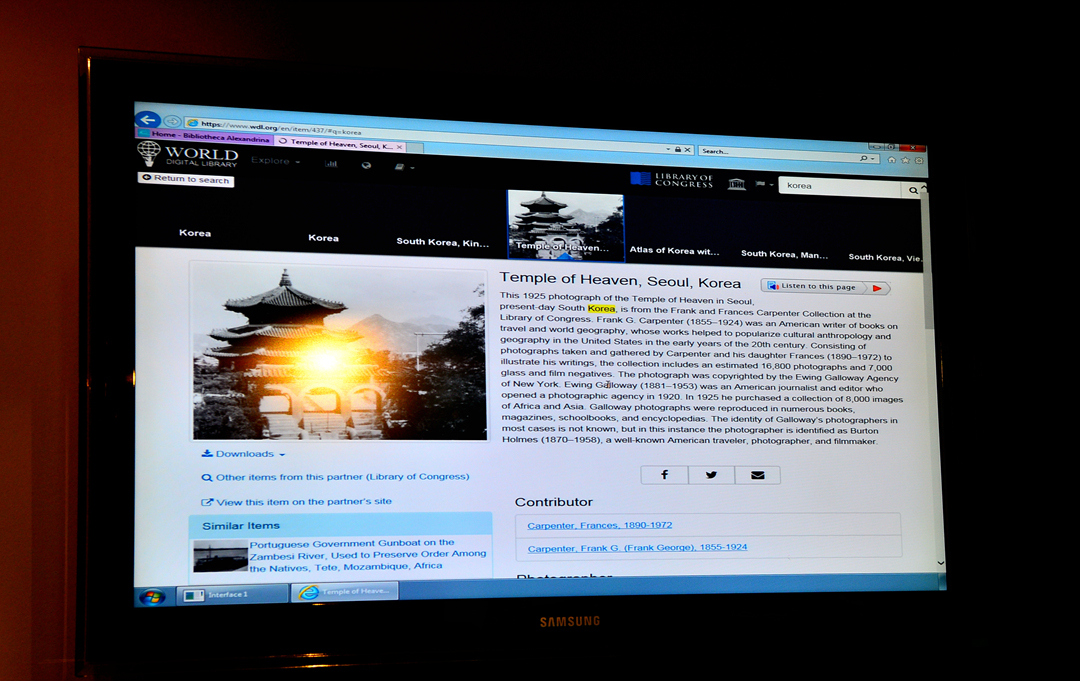Click the highlighted word Korea in description
The image size is (1080, 681).
coord(601,308)
